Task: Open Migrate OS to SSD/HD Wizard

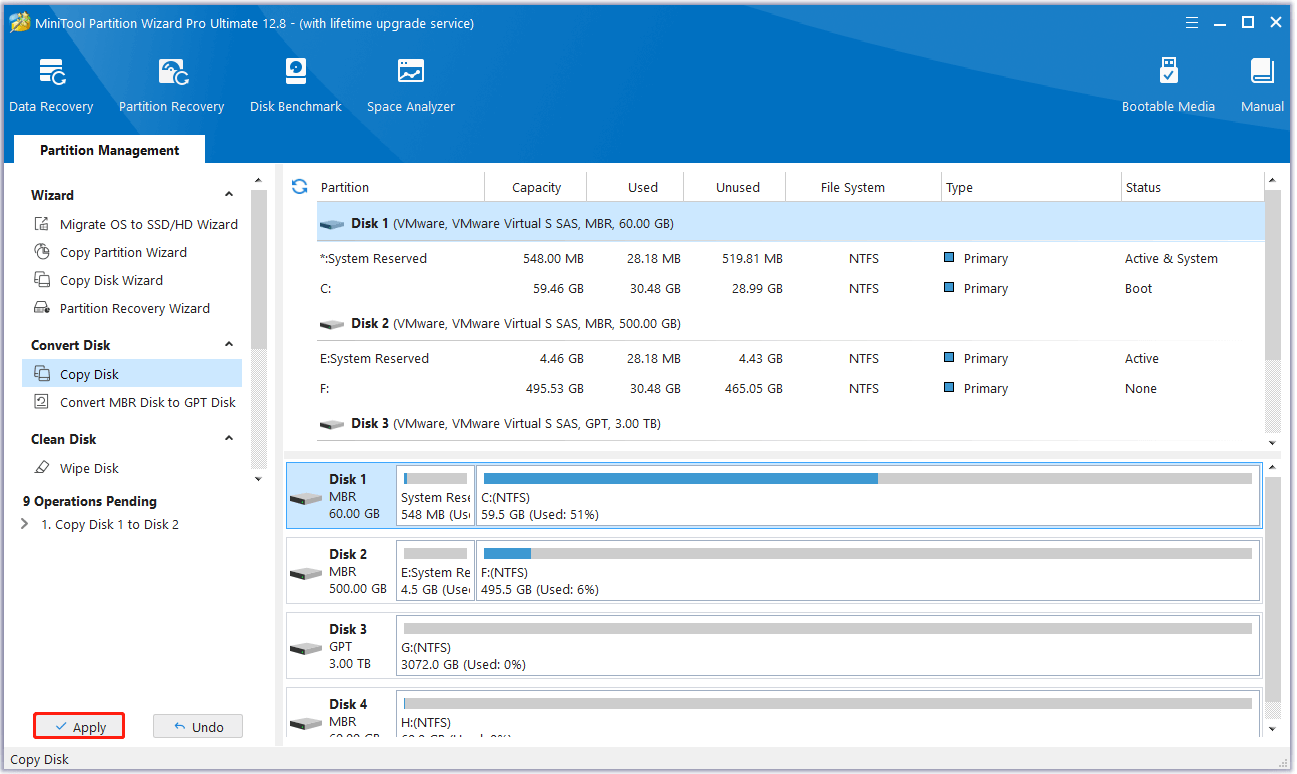Action: [x=149, y=224]
